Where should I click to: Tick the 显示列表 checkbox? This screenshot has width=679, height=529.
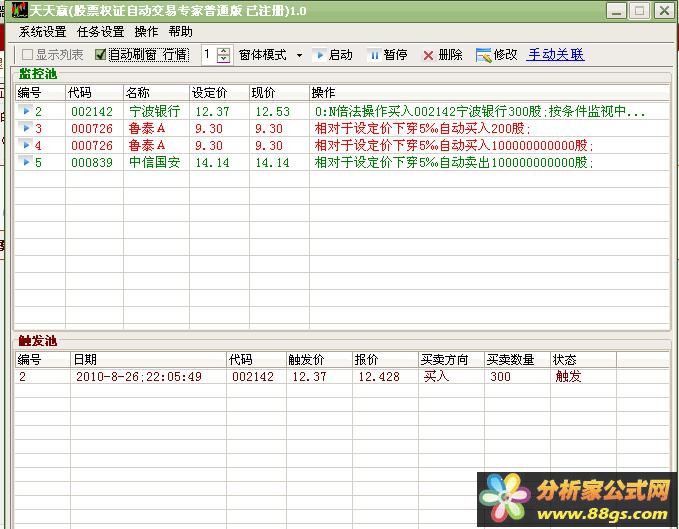(27, 55)
